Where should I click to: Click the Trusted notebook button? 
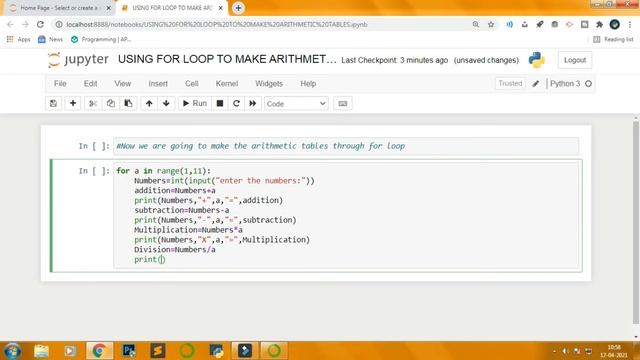tap(510, 83)
